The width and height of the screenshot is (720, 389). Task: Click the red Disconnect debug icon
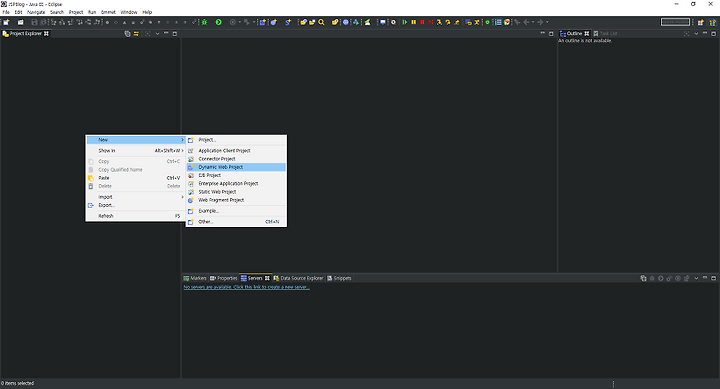pos(431,22)
